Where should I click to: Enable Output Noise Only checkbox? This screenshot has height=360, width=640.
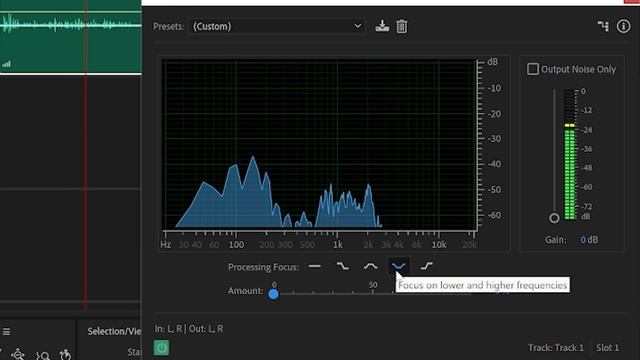coord(533,69)
